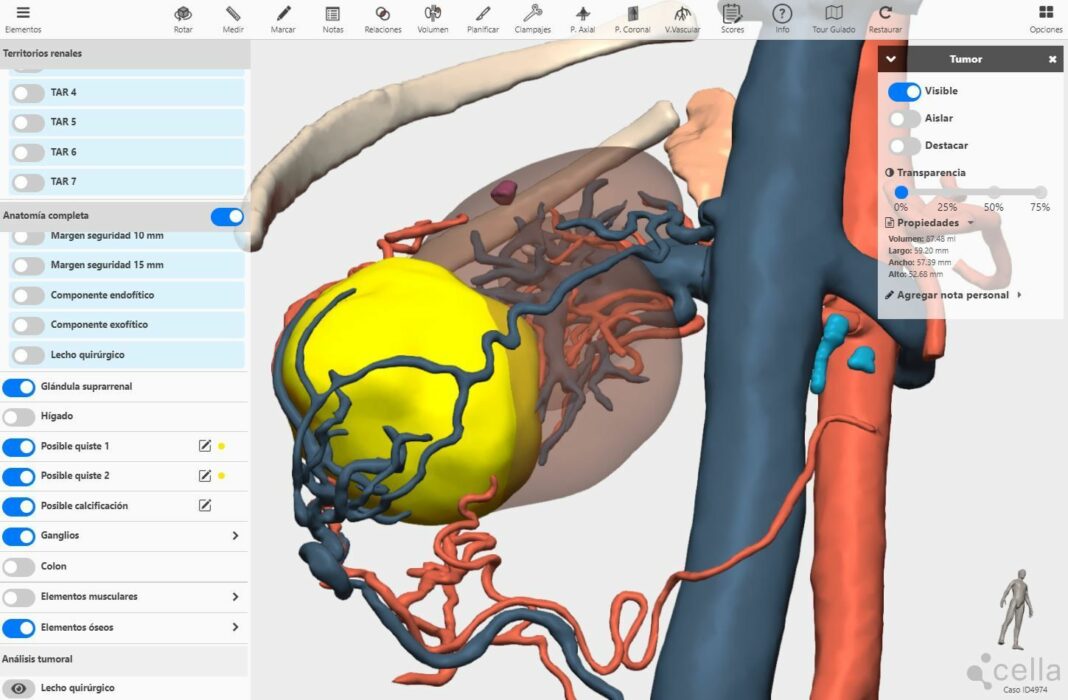Select the Rotar tool
Screen dimensions: 1068x700
[x=183, y=17]
